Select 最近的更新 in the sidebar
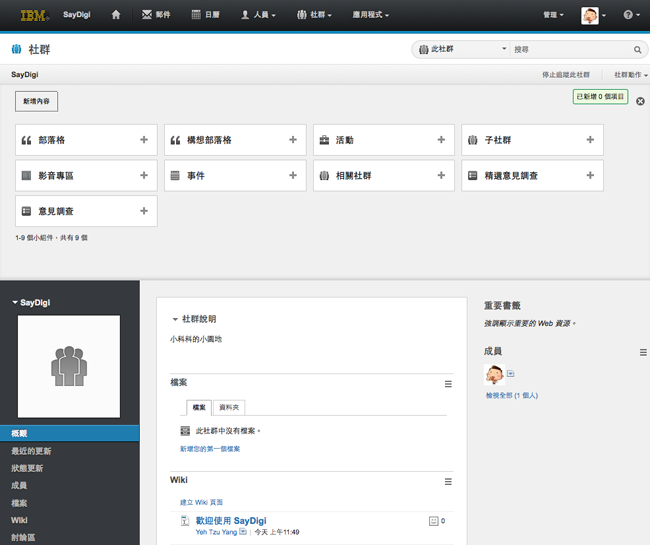650x545 pixels. click(x=31, y=451)
